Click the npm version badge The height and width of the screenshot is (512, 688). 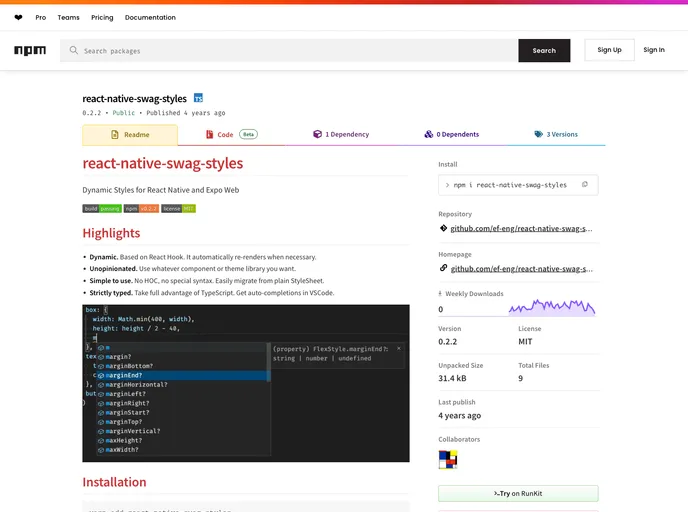coord(141,208)
